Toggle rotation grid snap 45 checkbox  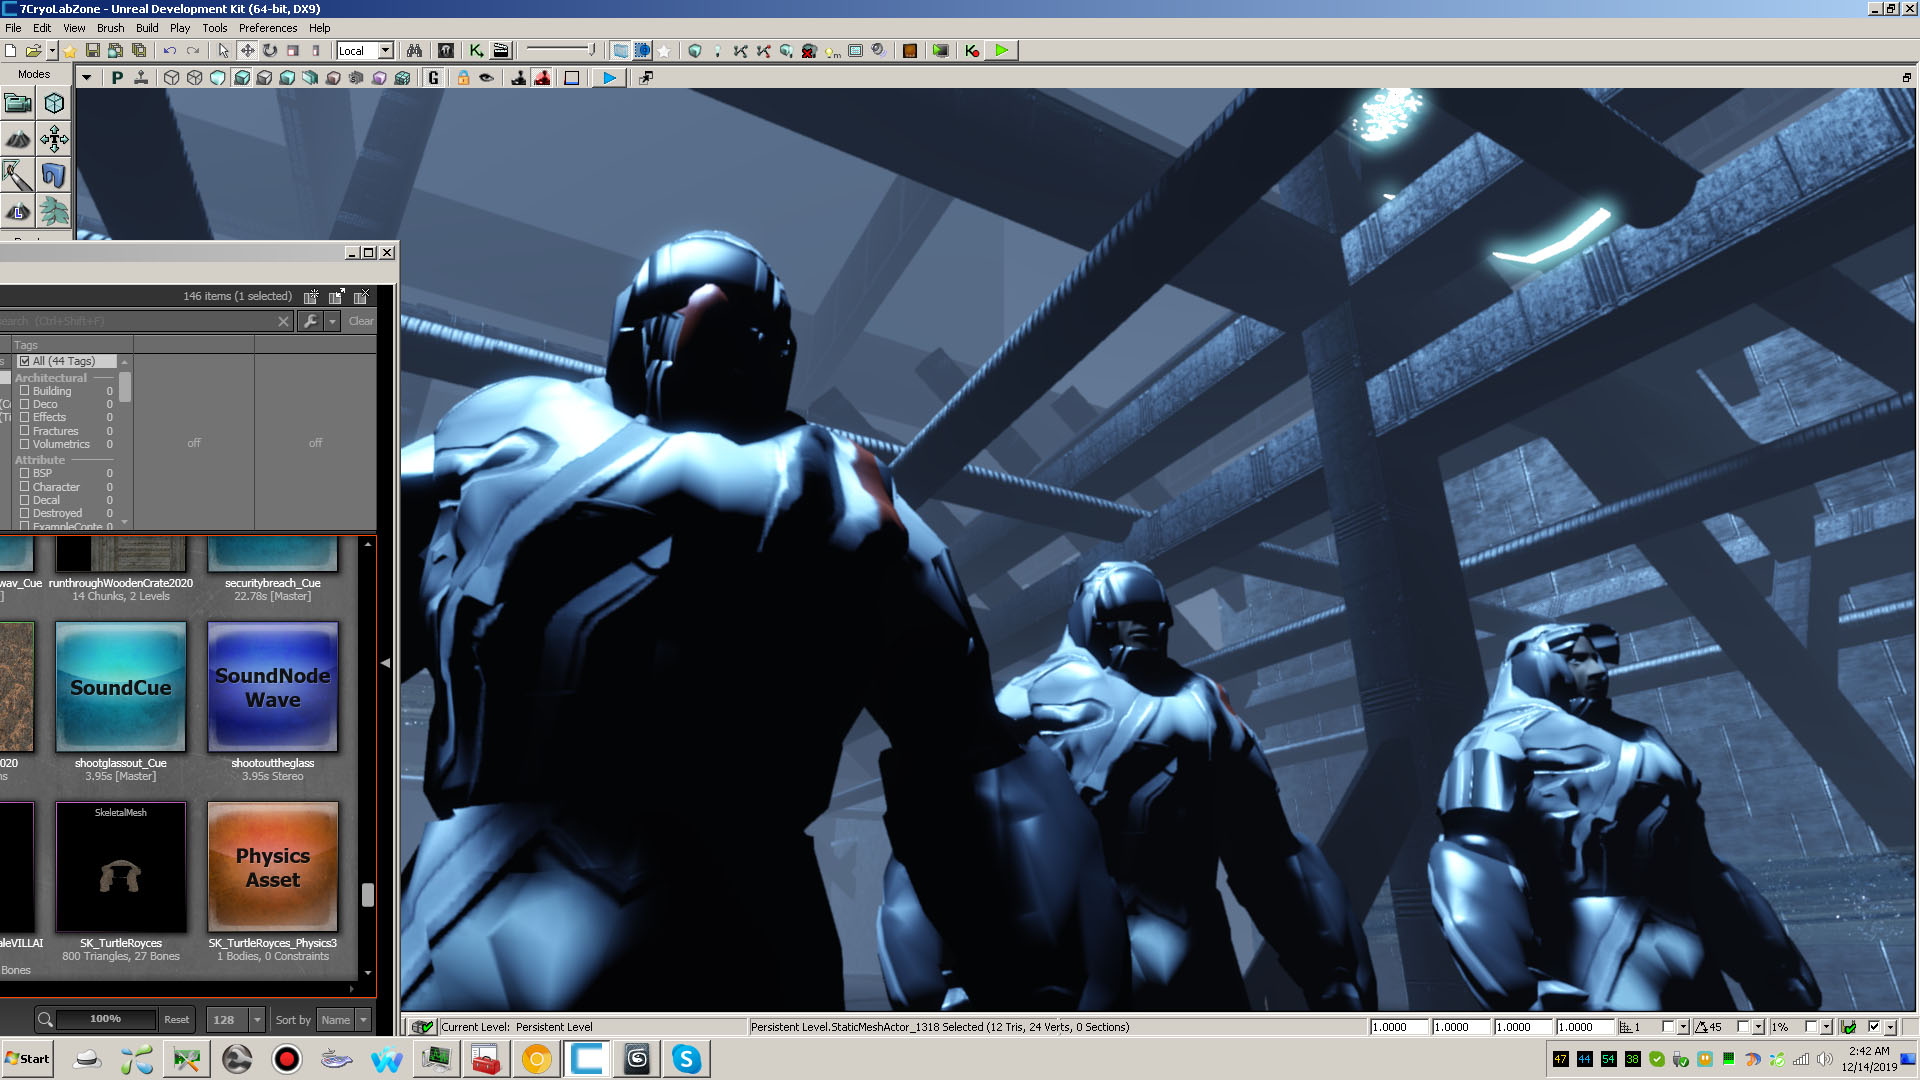1743,1027
